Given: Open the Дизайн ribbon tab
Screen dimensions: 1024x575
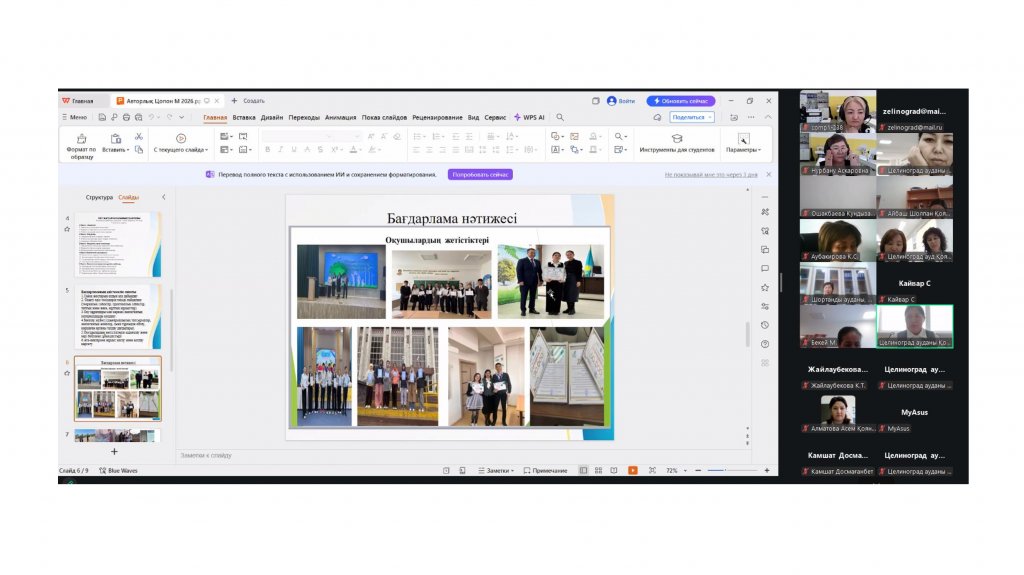Looking at the screenshot, I should point(272,117).
